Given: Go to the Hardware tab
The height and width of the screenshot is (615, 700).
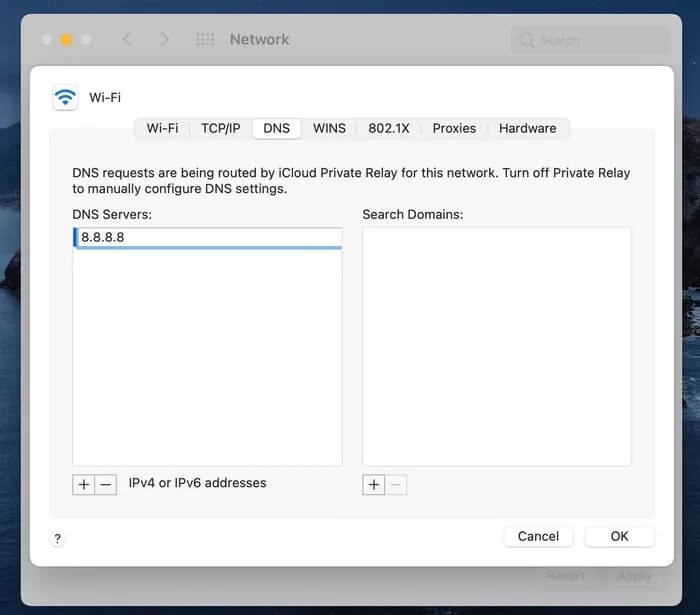Looking at the screenshot, I should [527, 129].
